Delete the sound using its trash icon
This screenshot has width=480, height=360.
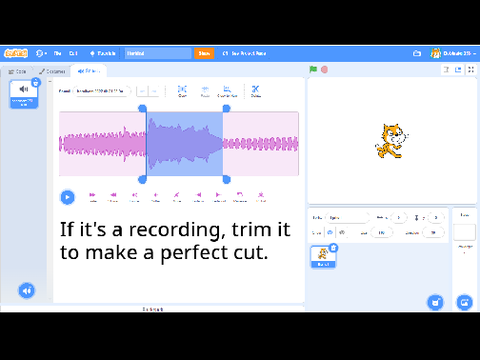[x=36, y=82]
